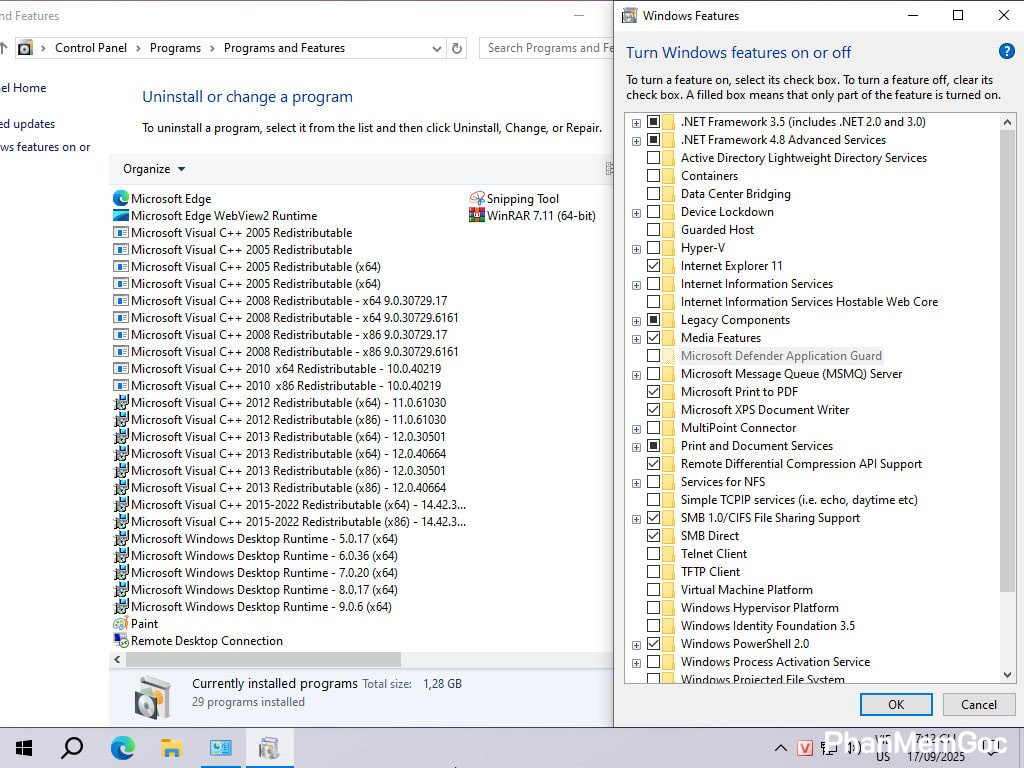Select the WinRAR 7.11 program icon
The width and height of the screenshot is (1024, 768).
point(477,216)
